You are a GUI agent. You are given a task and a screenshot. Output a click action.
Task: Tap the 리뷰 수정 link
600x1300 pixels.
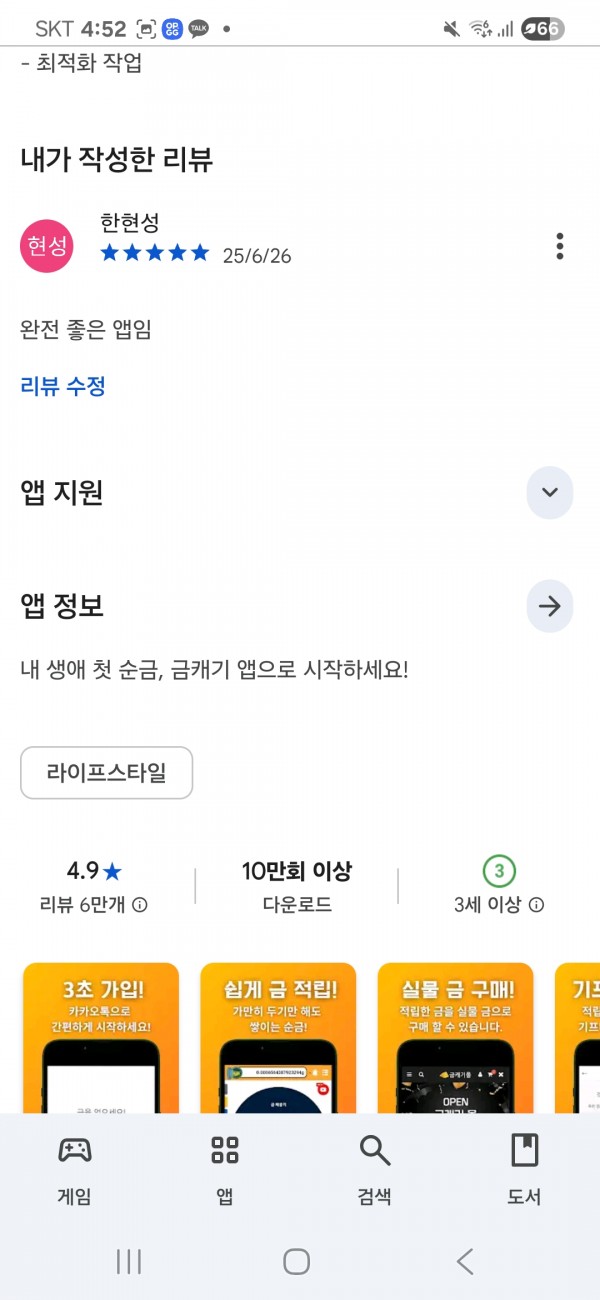click(63, 386)
